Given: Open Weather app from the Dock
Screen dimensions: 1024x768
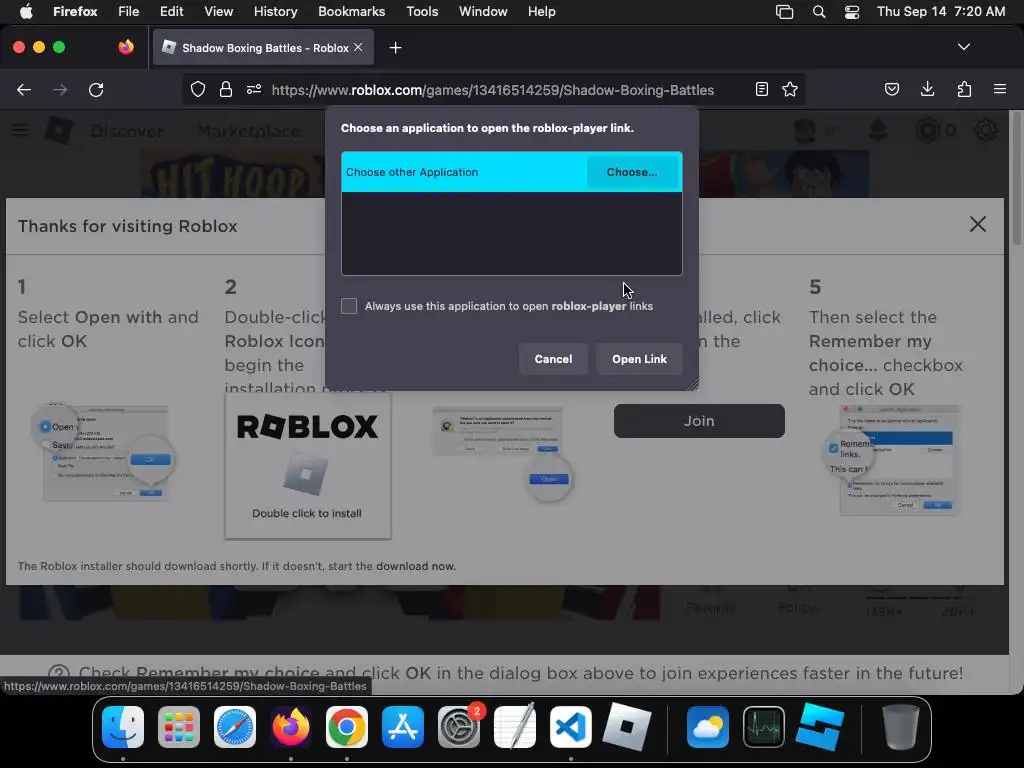Looking at the screenshot, I should [x=708, y=727].
